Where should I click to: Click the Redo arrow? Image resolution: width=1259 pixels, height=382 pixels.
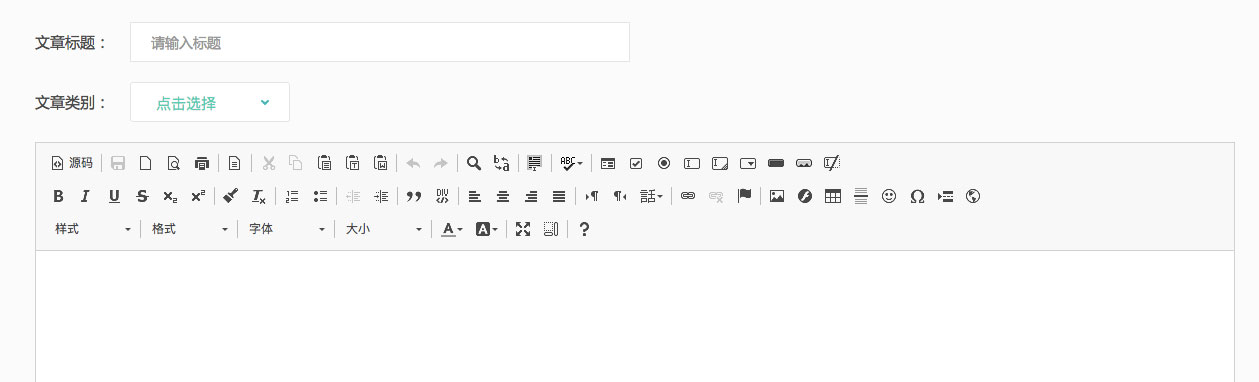[441, 163]
